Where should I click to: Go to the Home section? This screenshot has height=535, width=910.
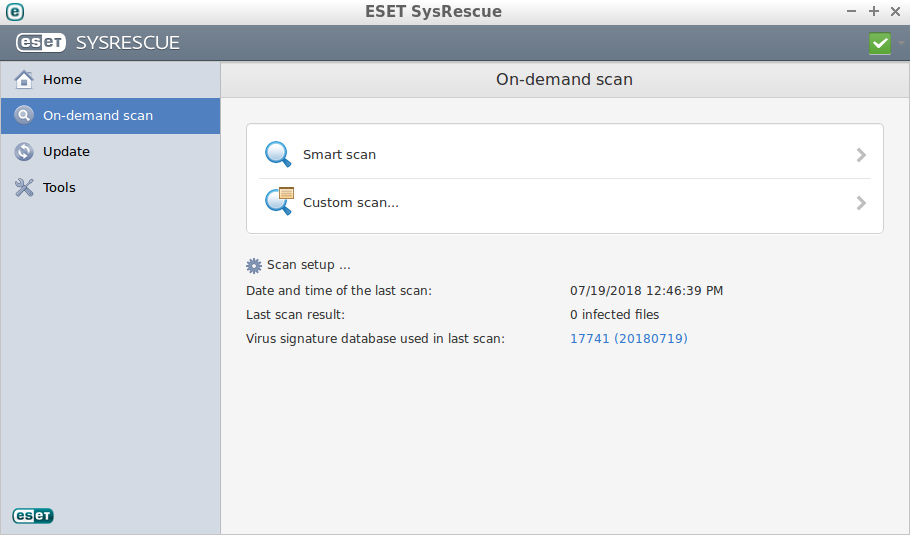pyautogui.click(x=110, y=79)
